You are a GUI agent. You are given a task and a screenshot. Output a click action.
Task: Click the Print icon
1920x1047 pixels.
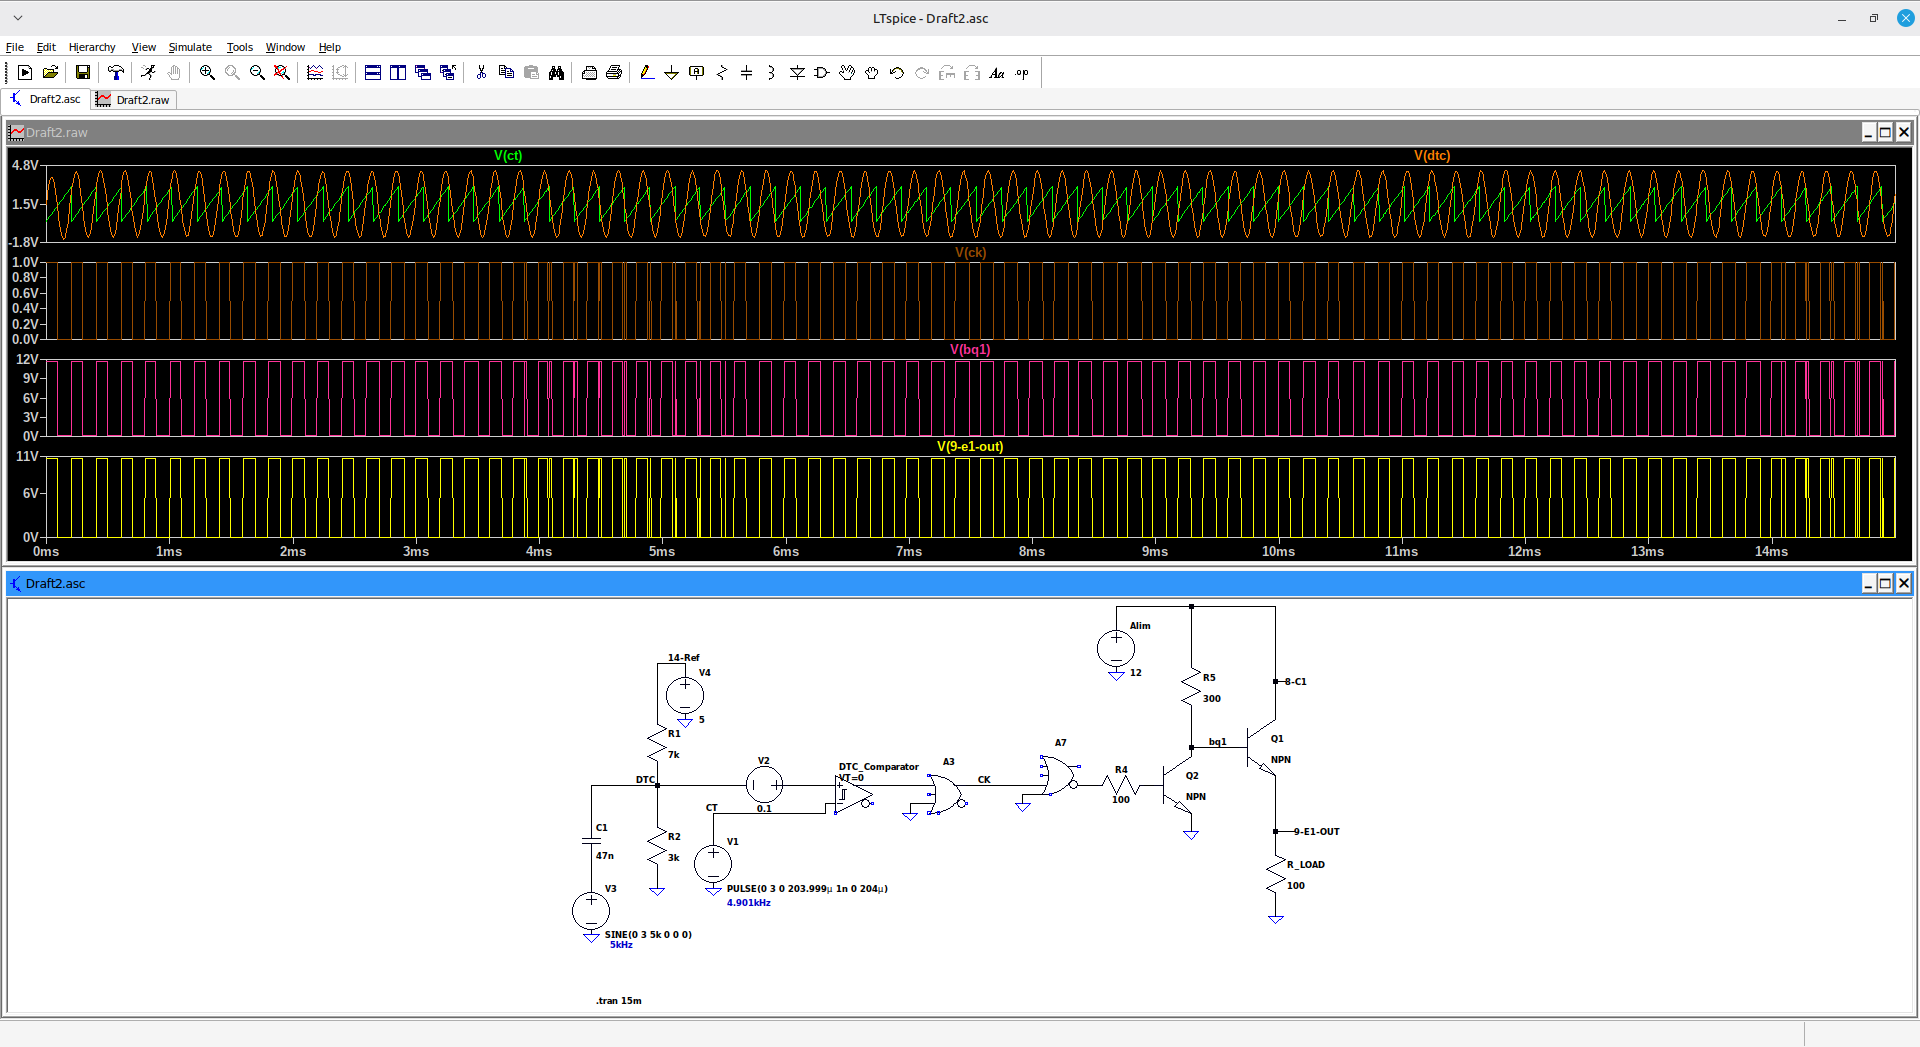point(614,73)
